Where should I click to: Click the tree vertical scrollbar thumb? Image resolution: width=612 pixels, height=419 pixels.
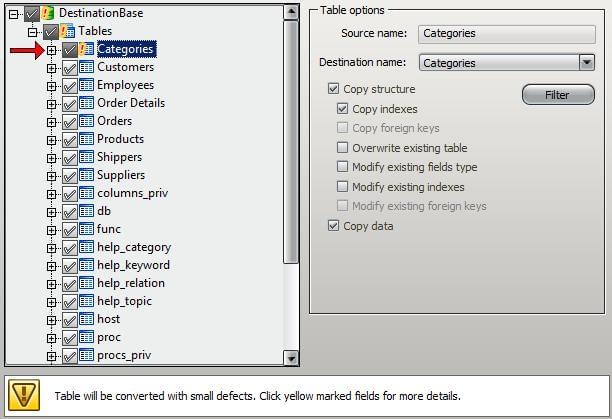[291, 142]
